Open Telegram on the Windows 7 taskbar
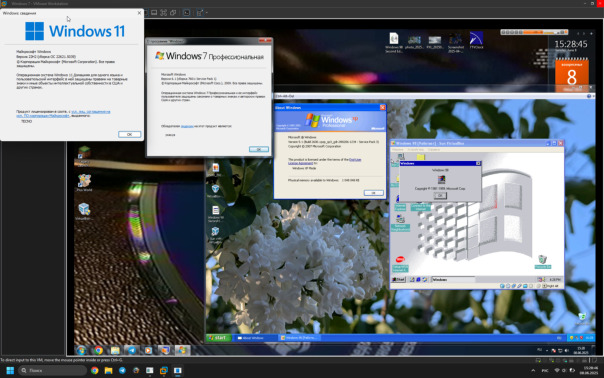 [132, 350]
